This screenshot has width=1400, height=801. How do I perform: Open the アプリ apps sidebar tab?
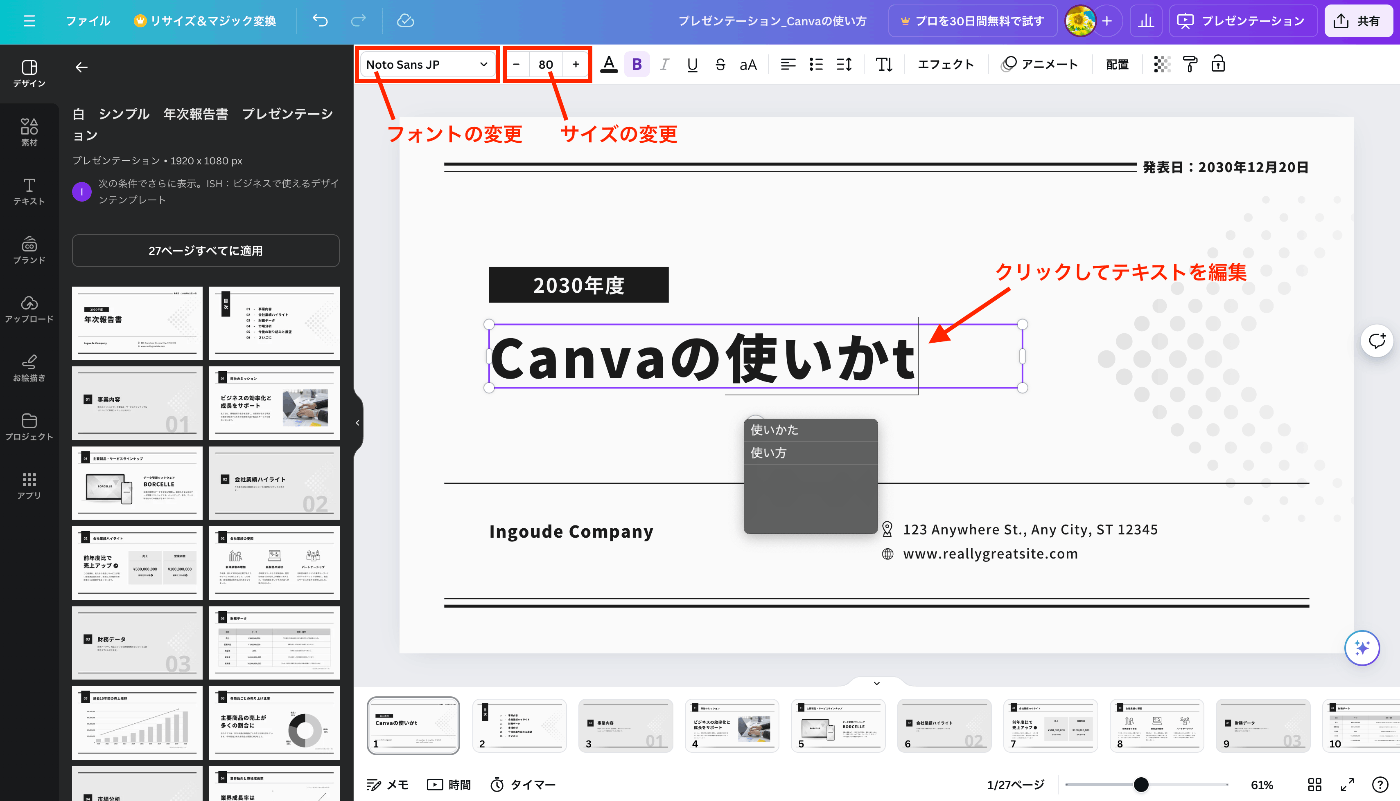point(29,486)
